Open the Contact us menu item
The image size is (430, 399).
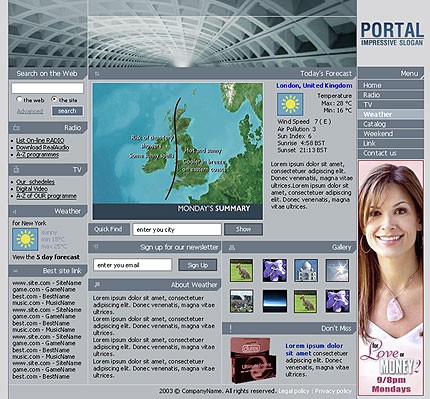click(391, 153)
